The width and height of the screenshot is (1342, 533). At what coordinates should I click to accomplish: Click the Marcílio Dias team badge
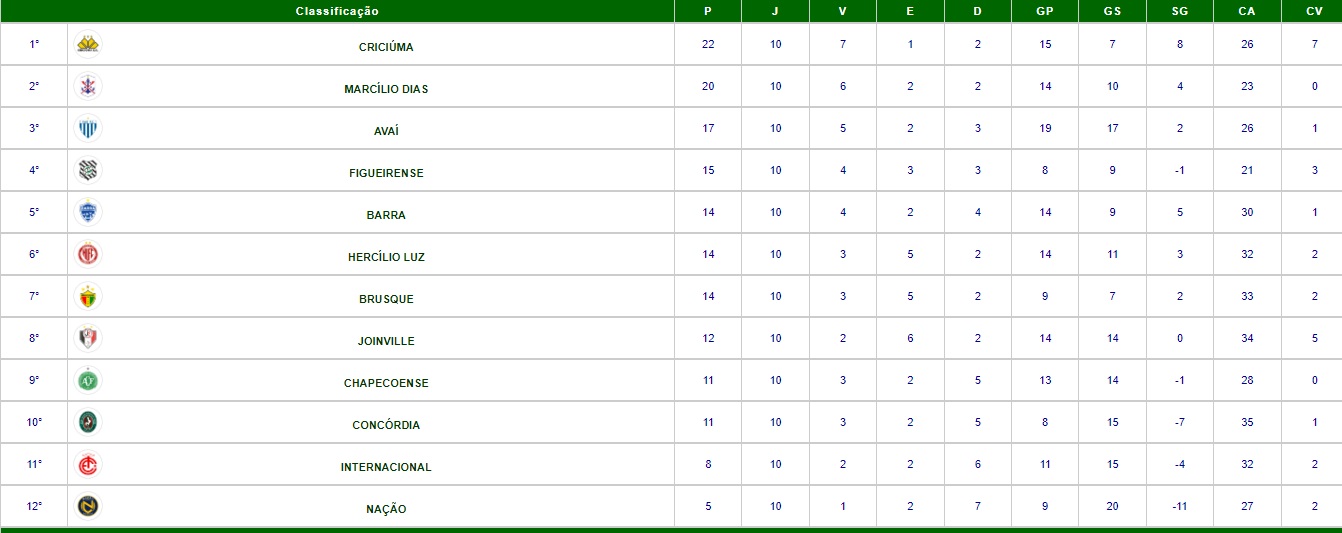(89, 87)
